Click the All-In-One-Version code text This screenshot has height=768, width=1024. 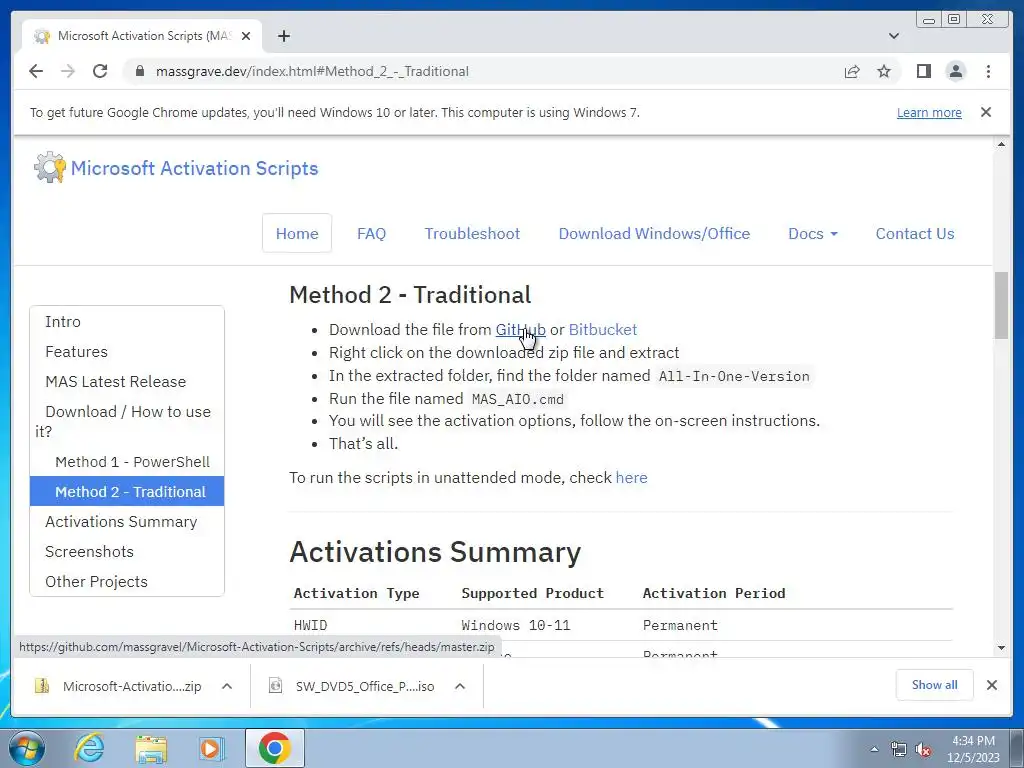pos(734,376)
